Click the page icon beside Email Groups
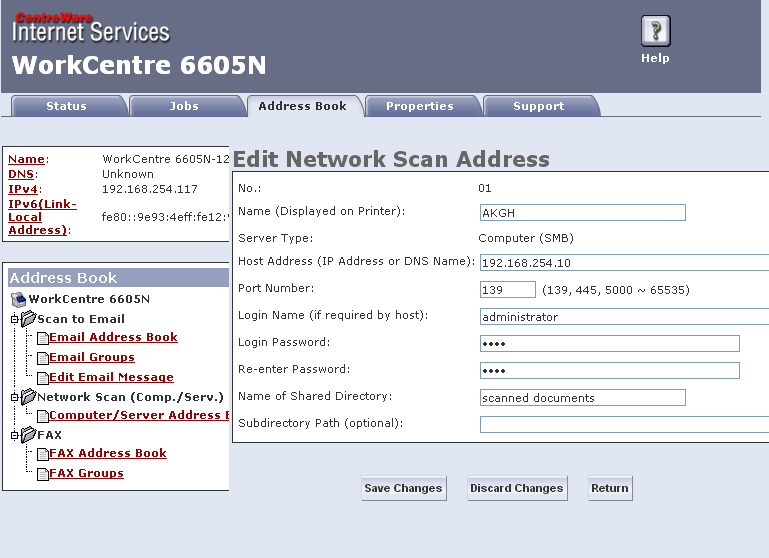The width and height of the screenshot is (769, 558). pos(43,358)
